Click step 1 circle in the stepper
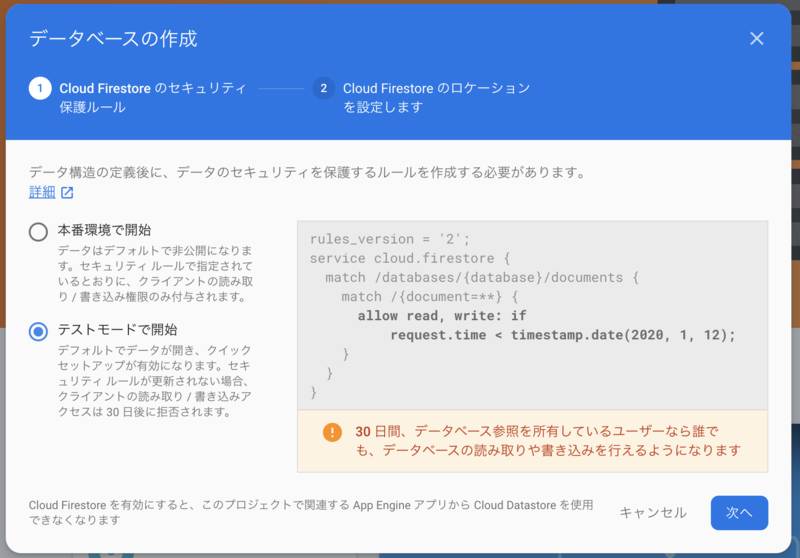800x558 pixels. tap(40, 89)
